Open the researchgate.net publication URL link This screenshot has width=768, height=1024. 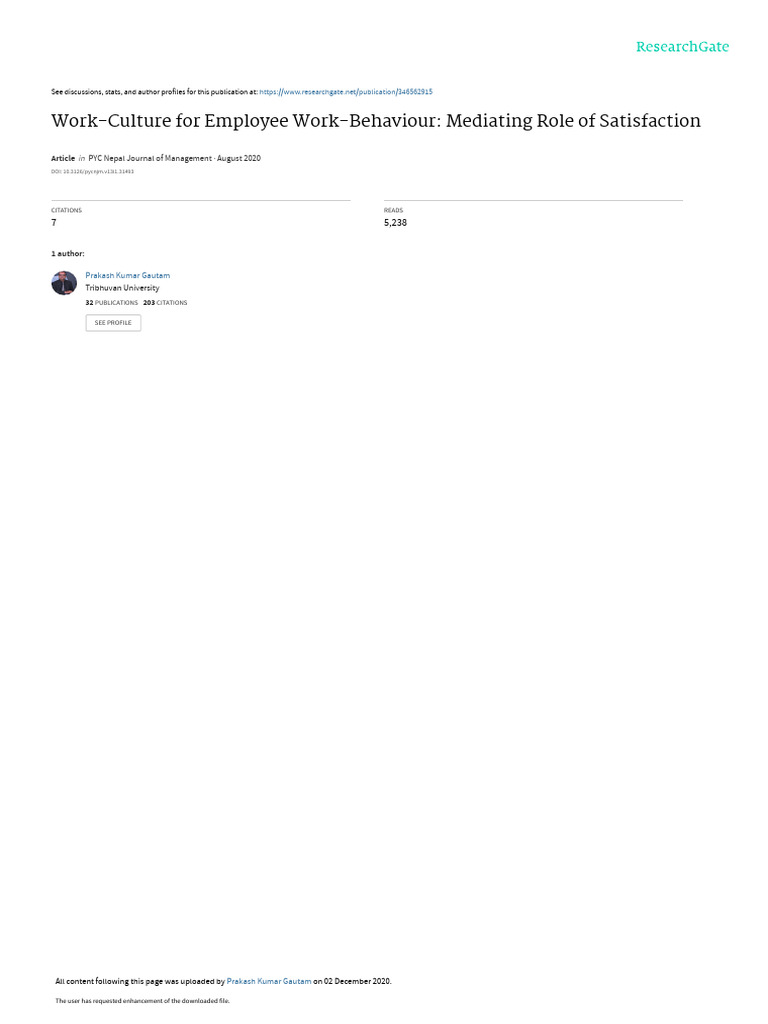tap(345, 92)
